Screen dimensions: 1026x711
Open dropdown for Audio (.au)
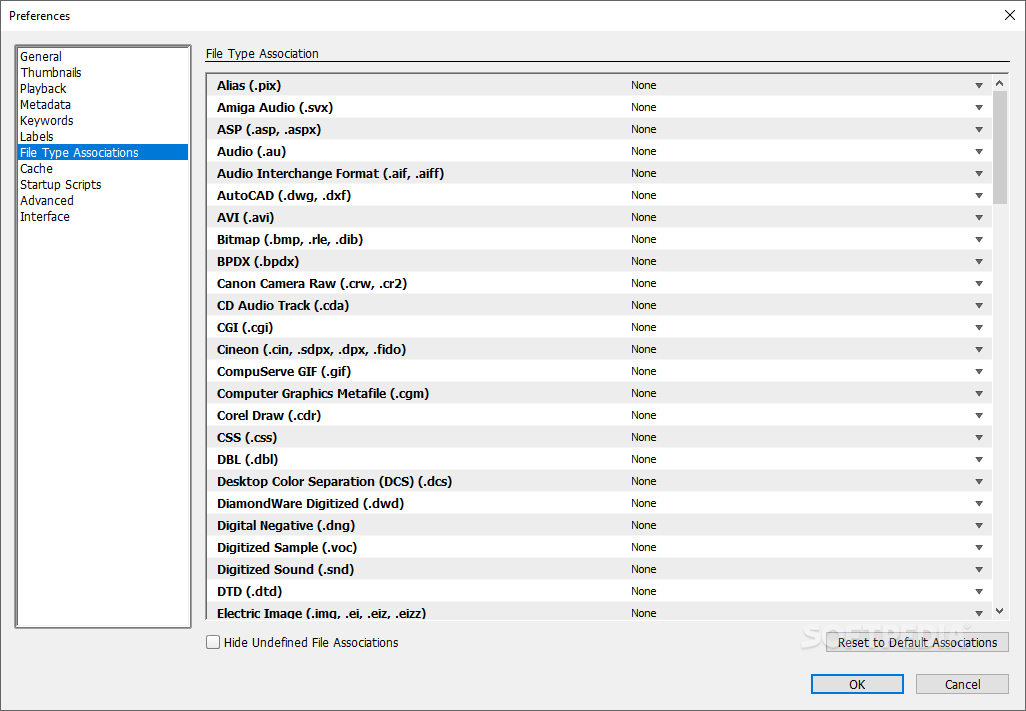(979, 152)
